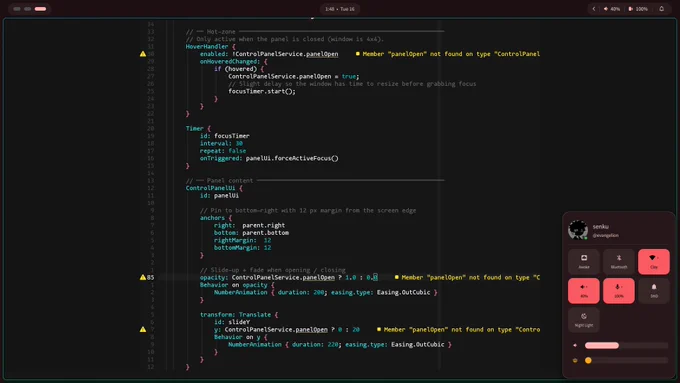This screenshot has height=383, width=680.
Task: Toggle the speaker 40% volume tile
Action: click(584, 291)
